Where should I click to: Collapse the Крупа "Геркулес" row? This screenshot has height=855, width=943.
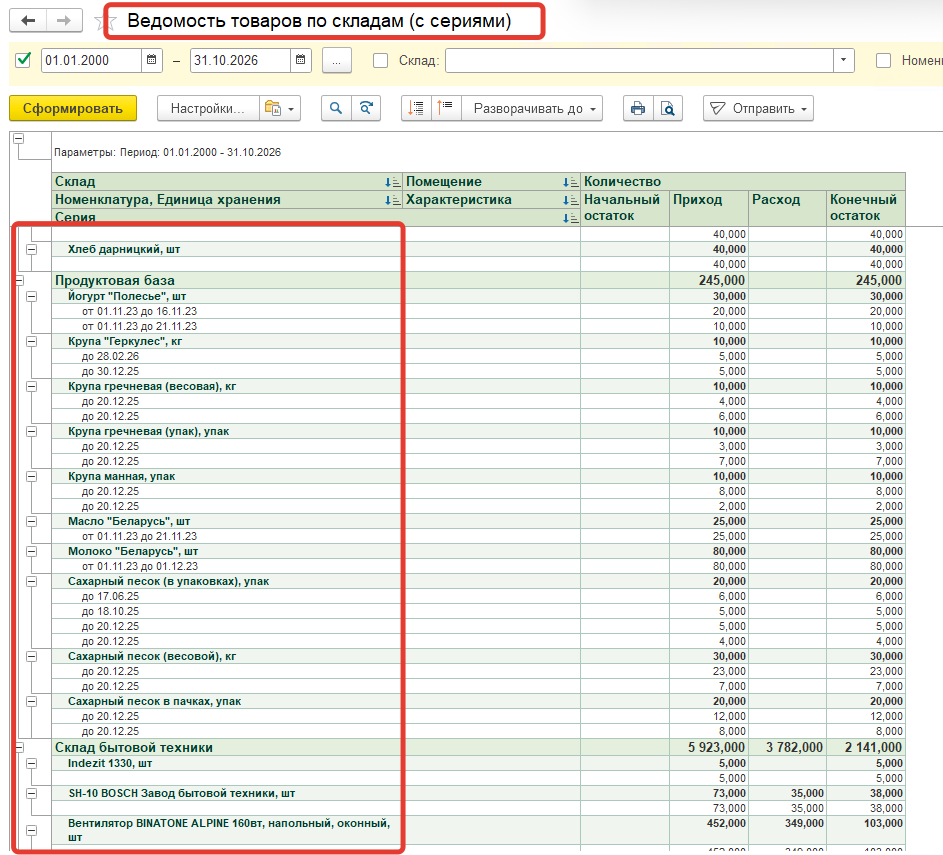[32, 342]
